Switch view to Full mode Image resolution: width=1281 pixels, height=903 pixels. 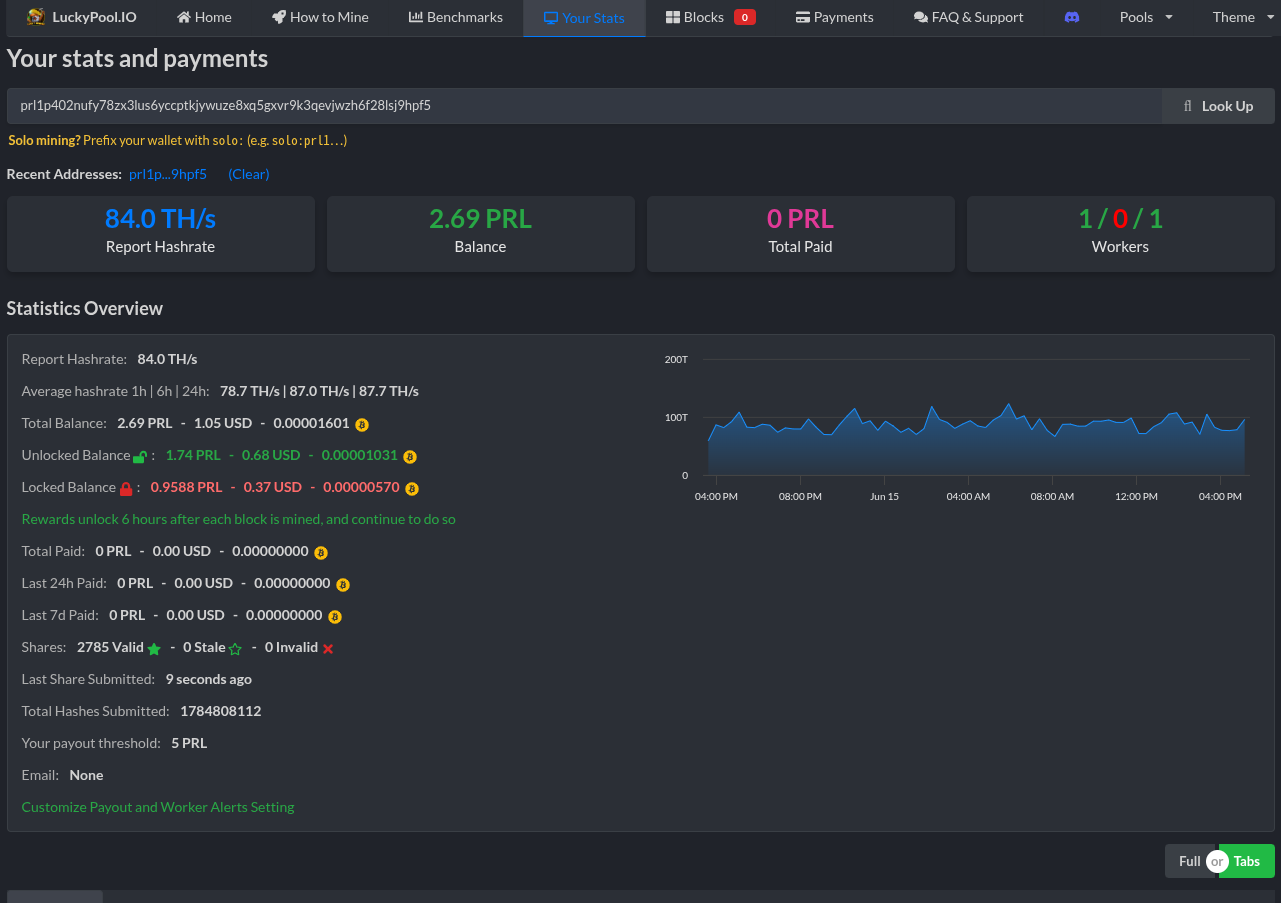[x=1189, y=861]
